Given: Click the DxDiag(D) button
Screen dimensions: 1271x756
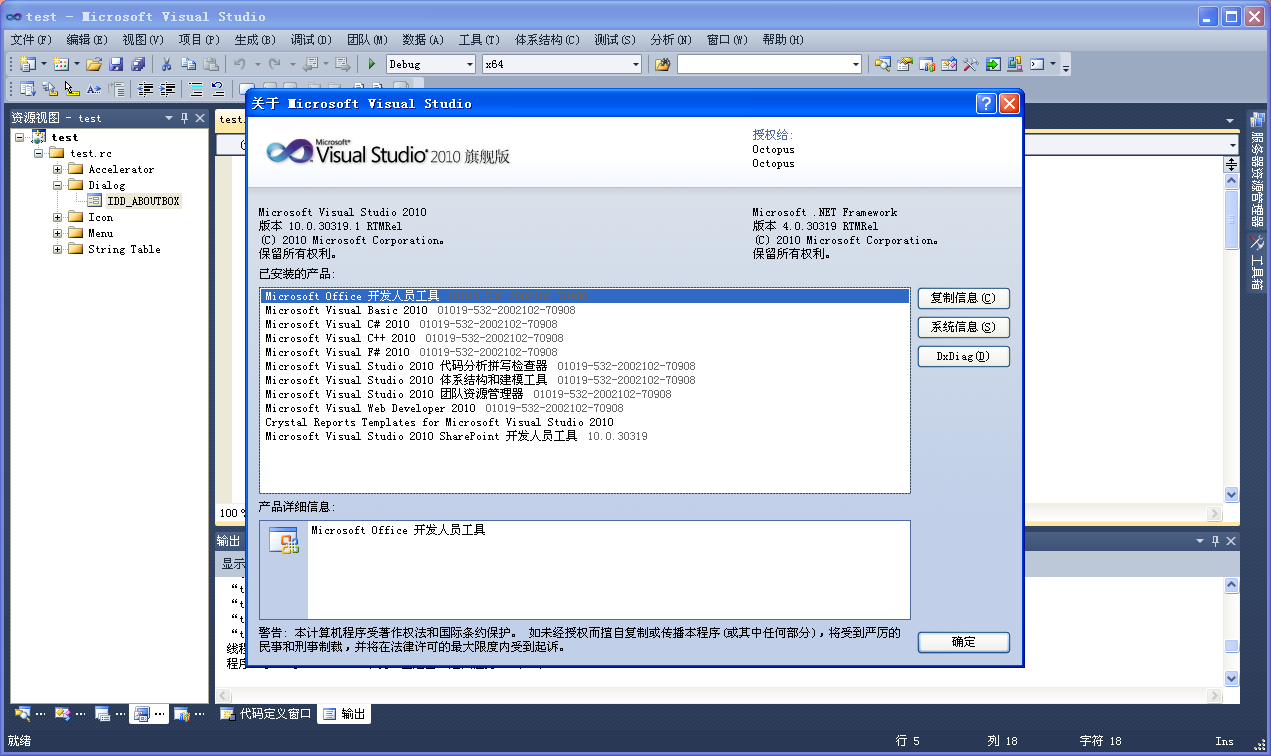Looking at the screenshot, I should tap(963, 356).
